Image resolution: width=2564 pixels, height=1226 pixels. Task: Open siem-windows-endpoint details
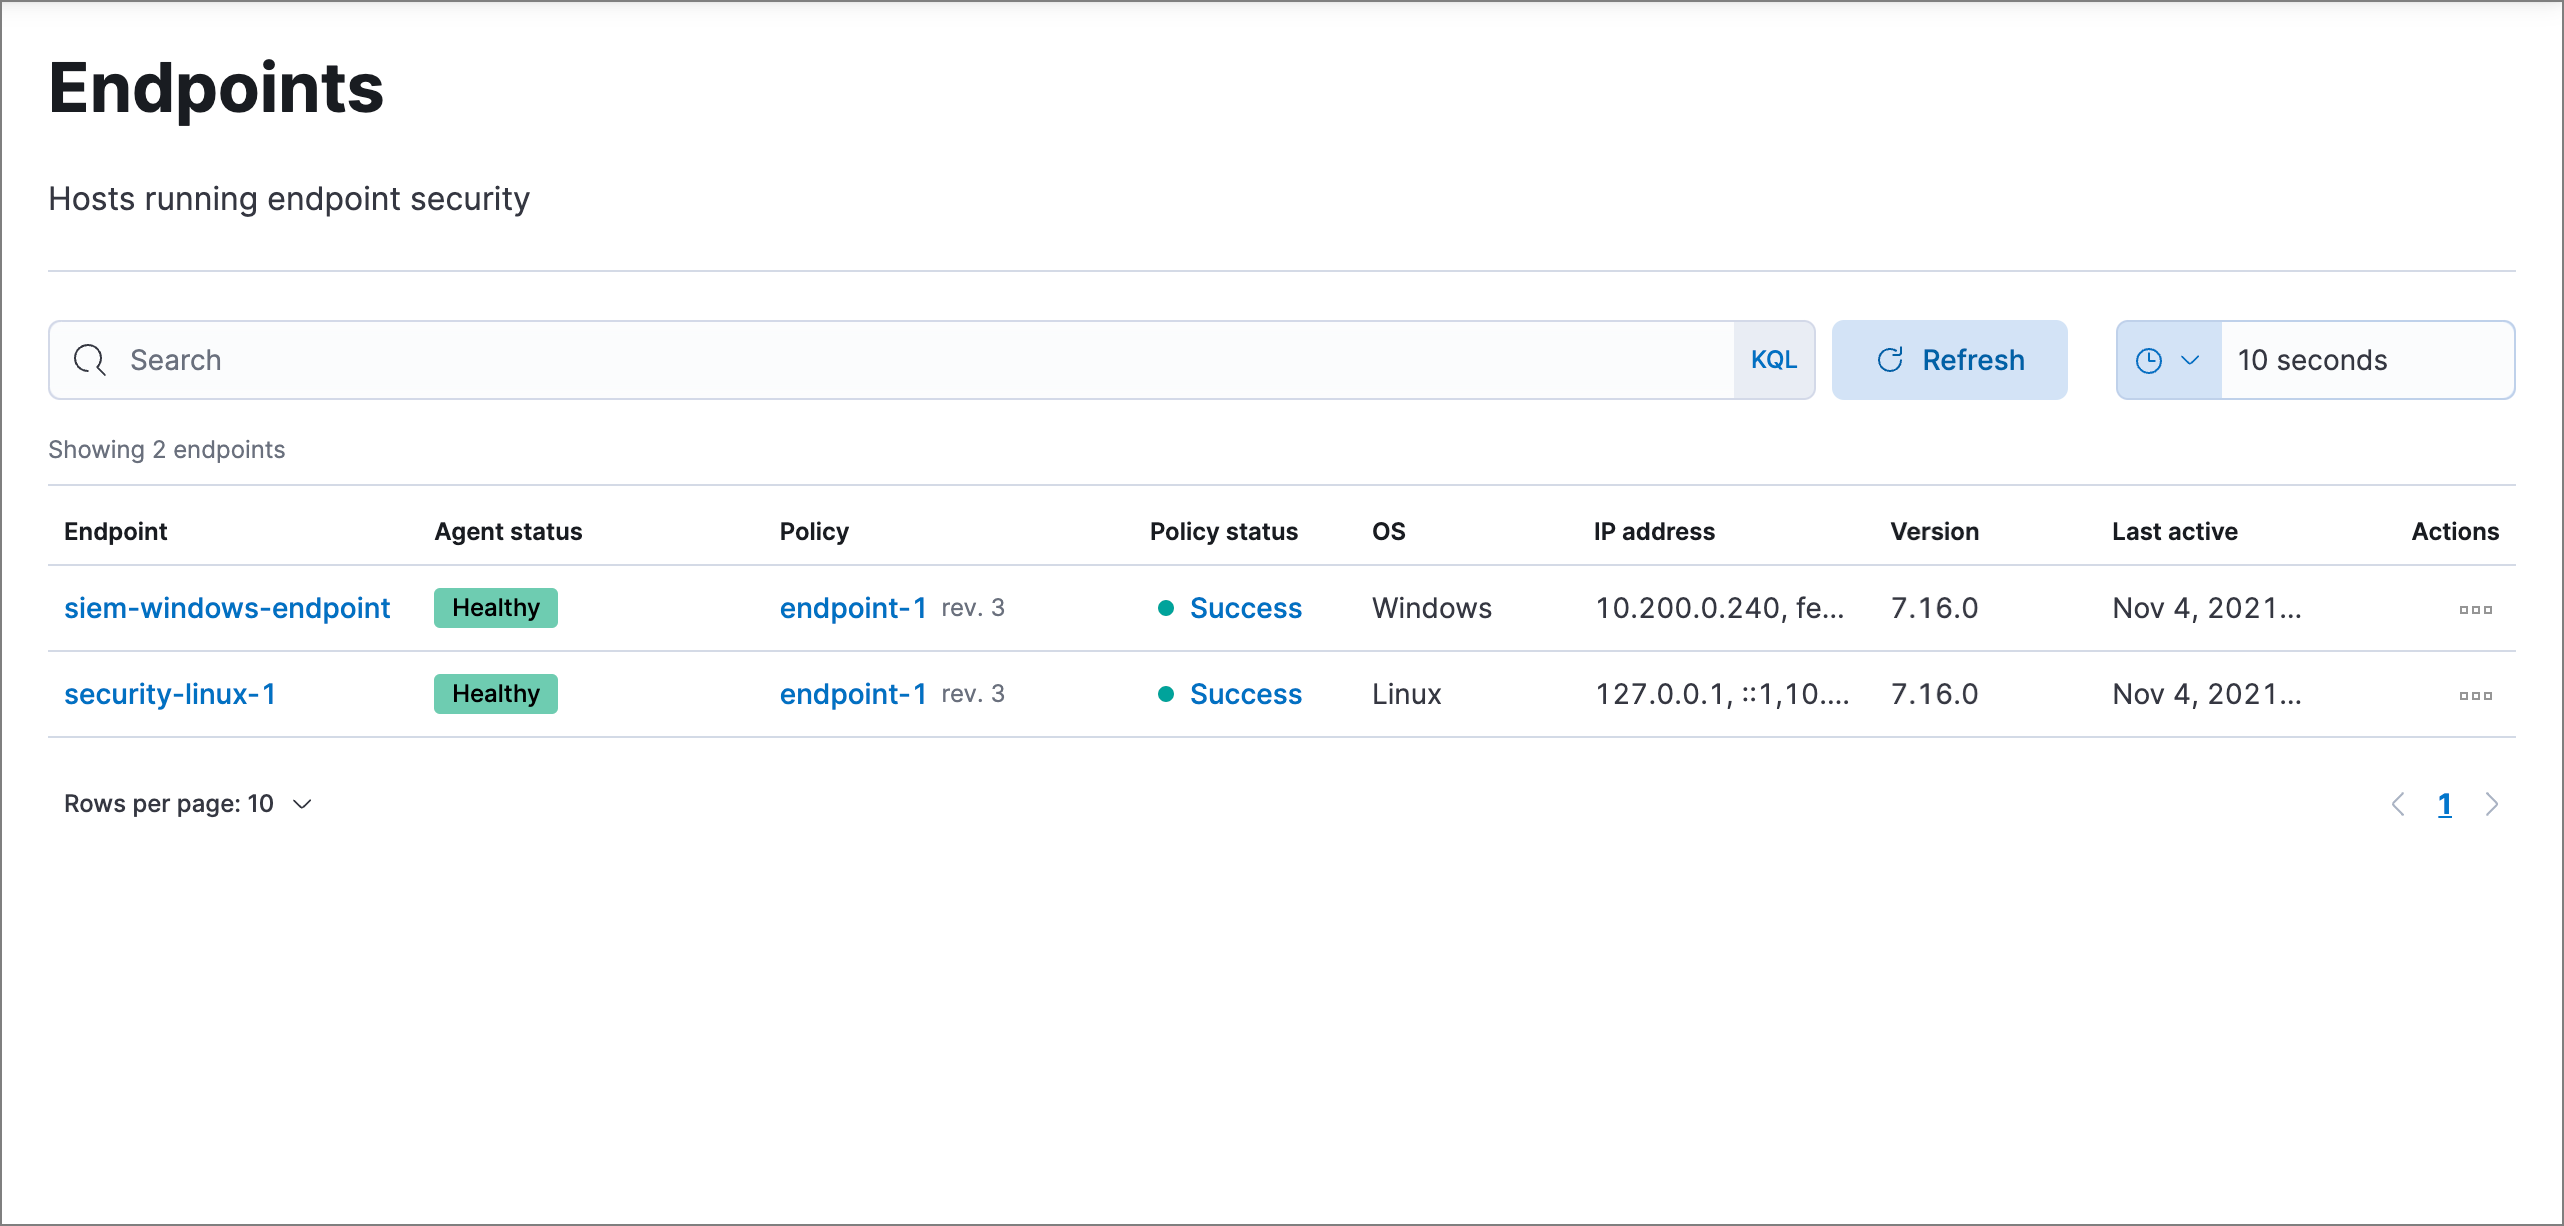[227, 607]
